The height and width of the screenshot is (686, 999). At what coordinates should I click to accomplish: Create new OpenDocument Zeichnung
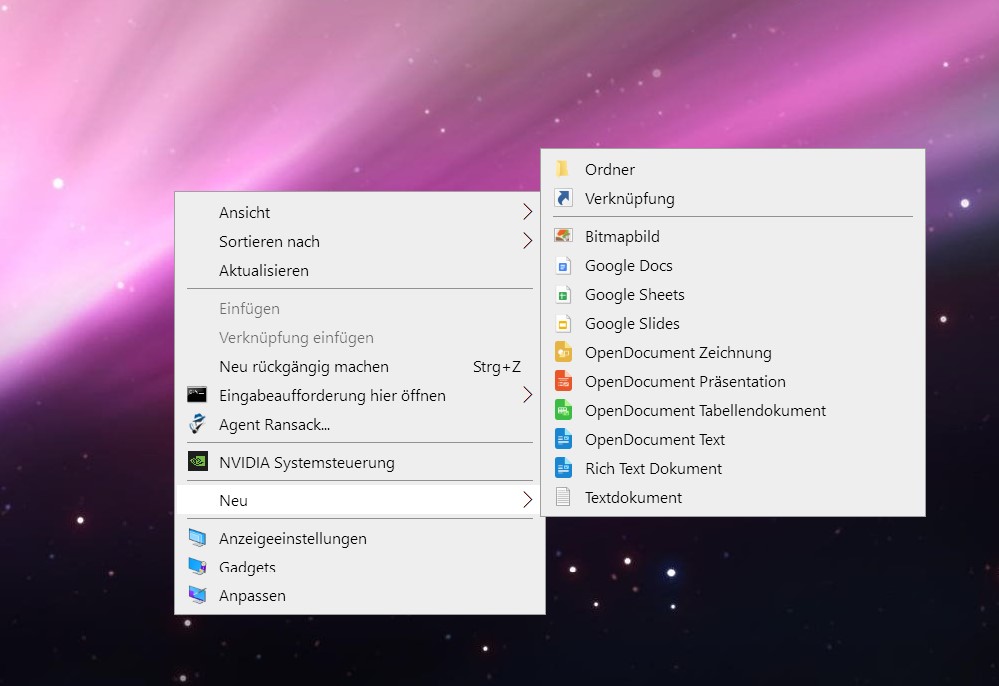coord(733,353)
